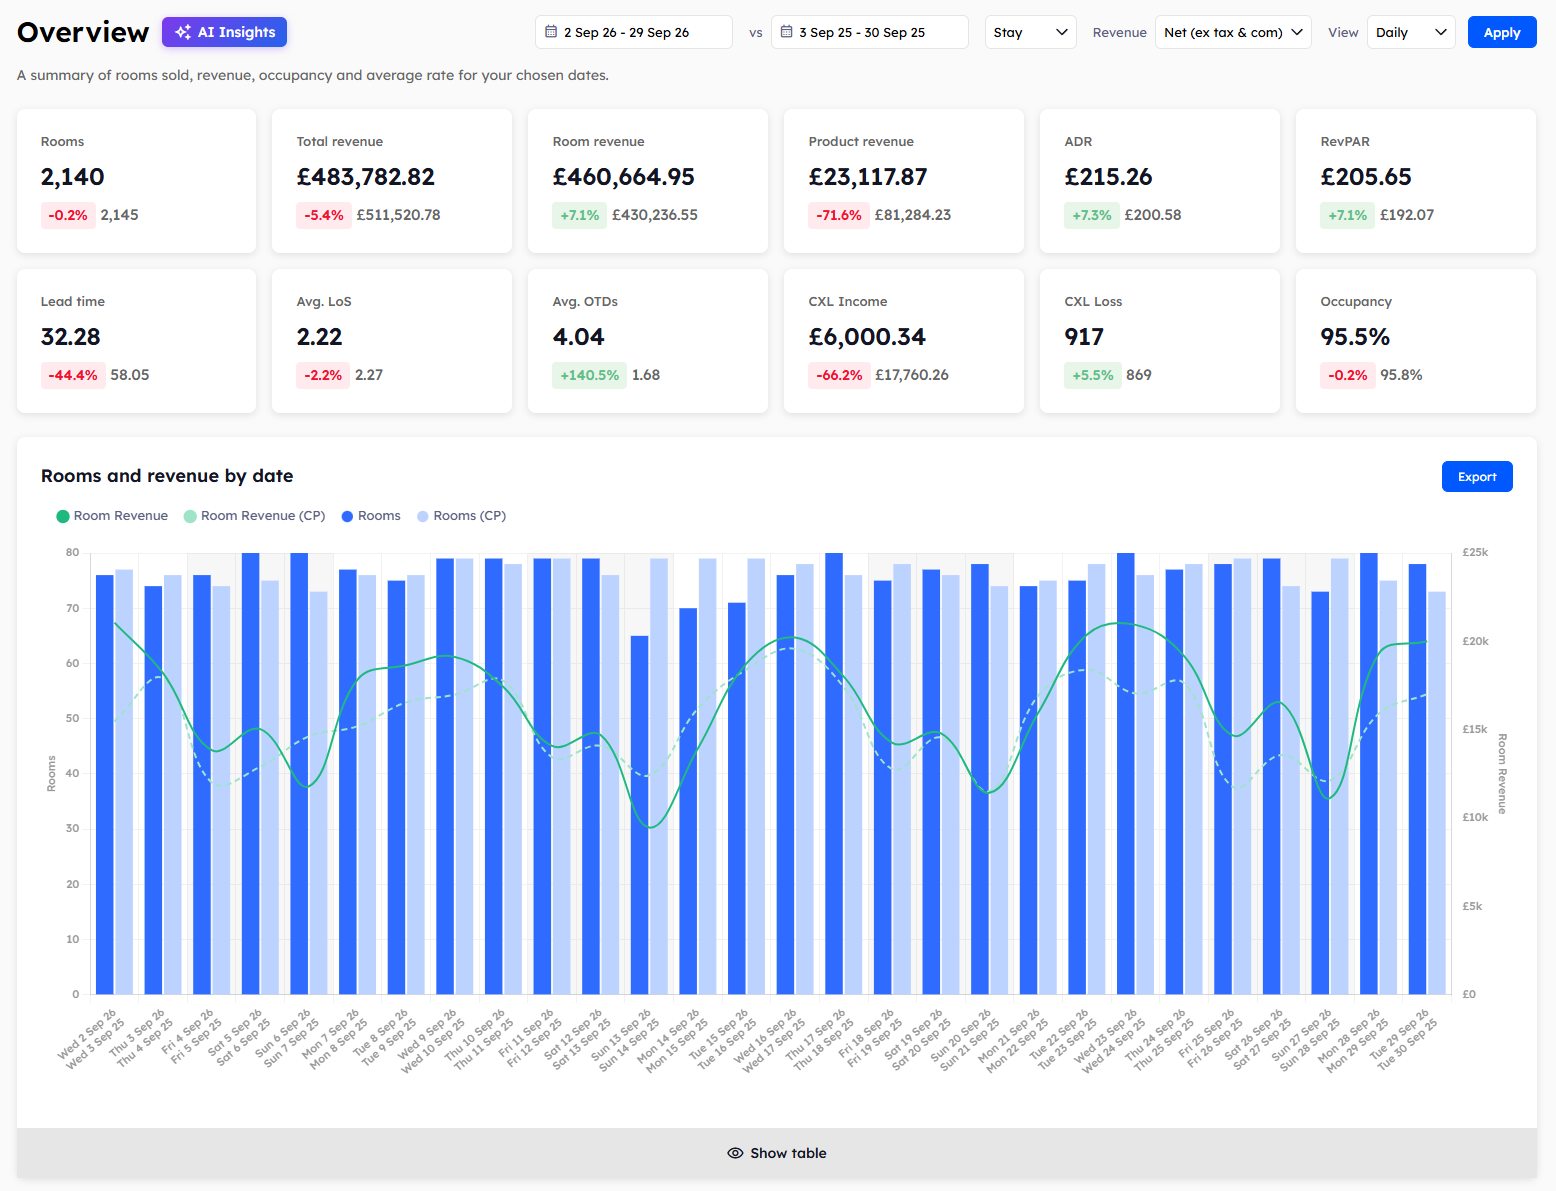The width and height of the screenshot is (1556, 1191).
Task: Open the Daily view dropdown
Action: 1411,32
